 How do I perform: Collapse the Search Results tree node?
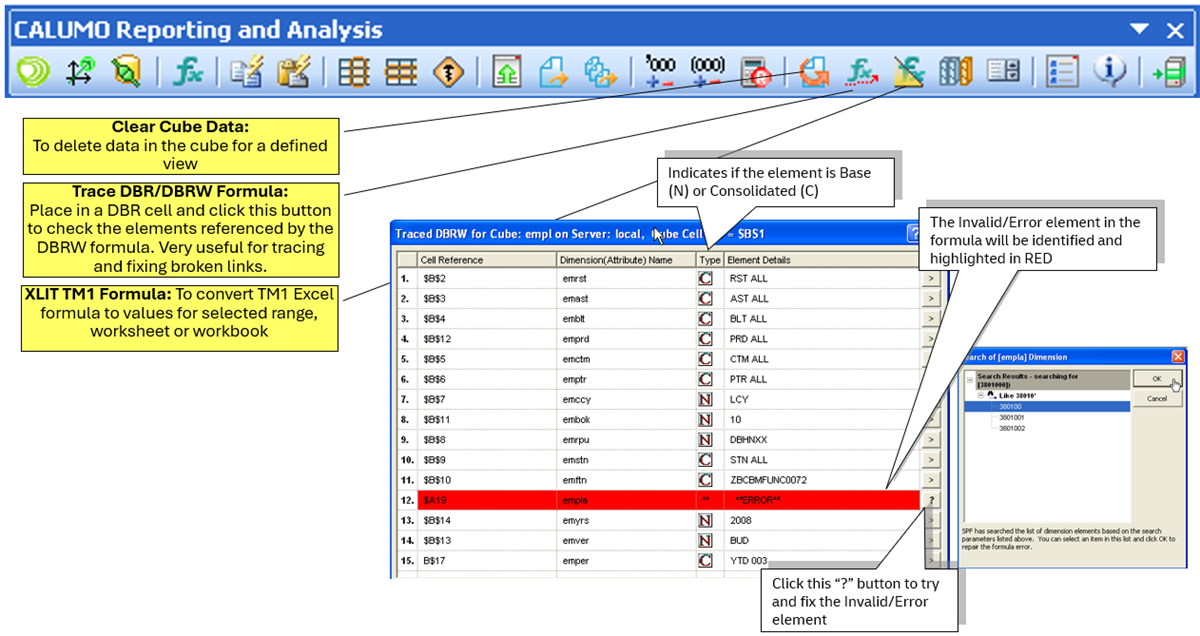tap(970, 378)
